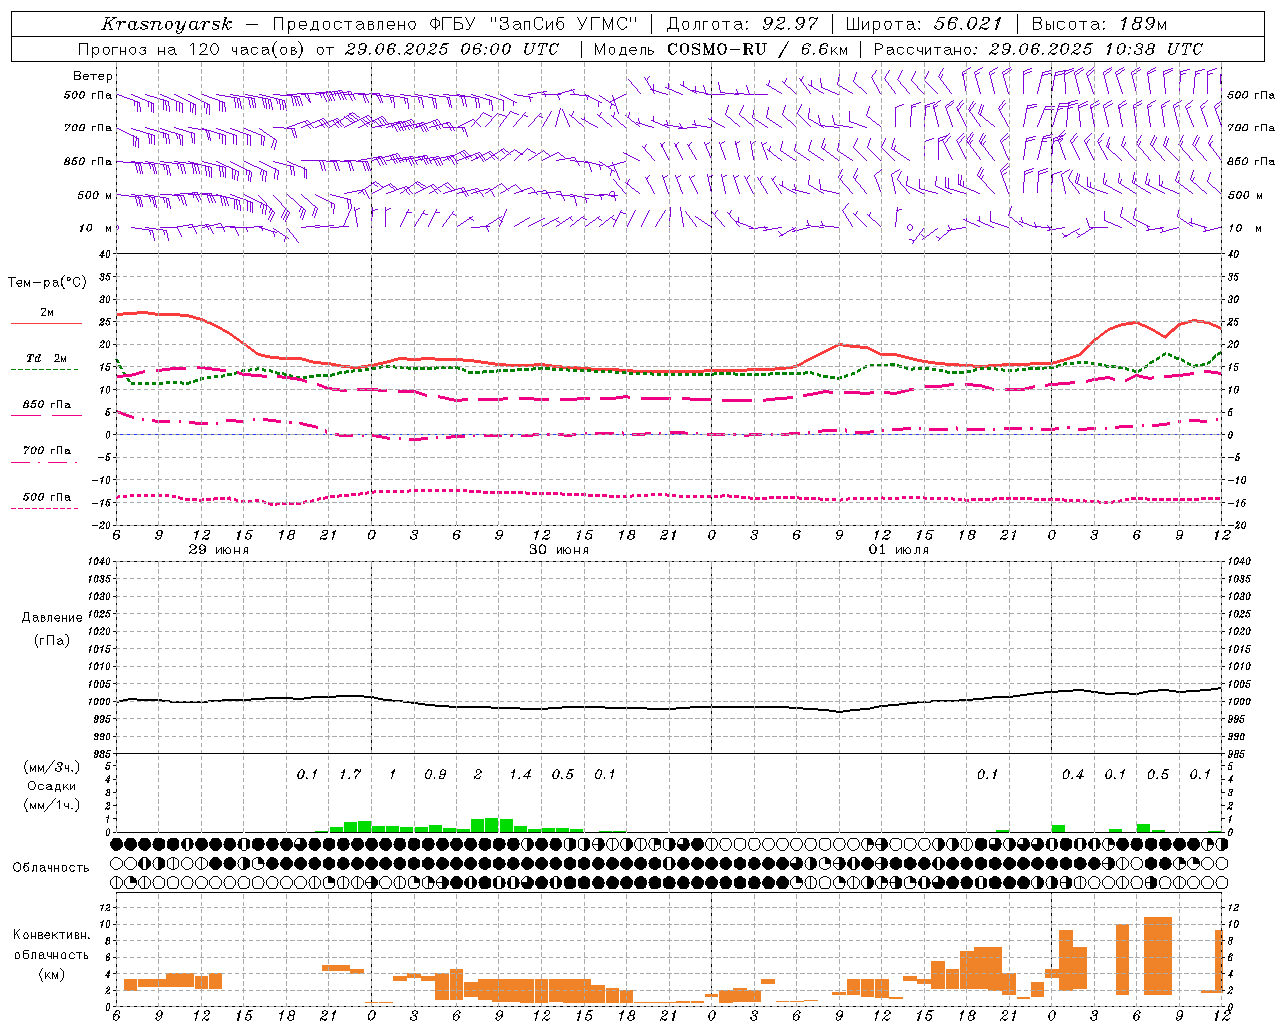Click the 'Тем-ра(°C)' temperature panel label
Viewport: 1280px width, 1024px height.
click(x=47, y=283)
